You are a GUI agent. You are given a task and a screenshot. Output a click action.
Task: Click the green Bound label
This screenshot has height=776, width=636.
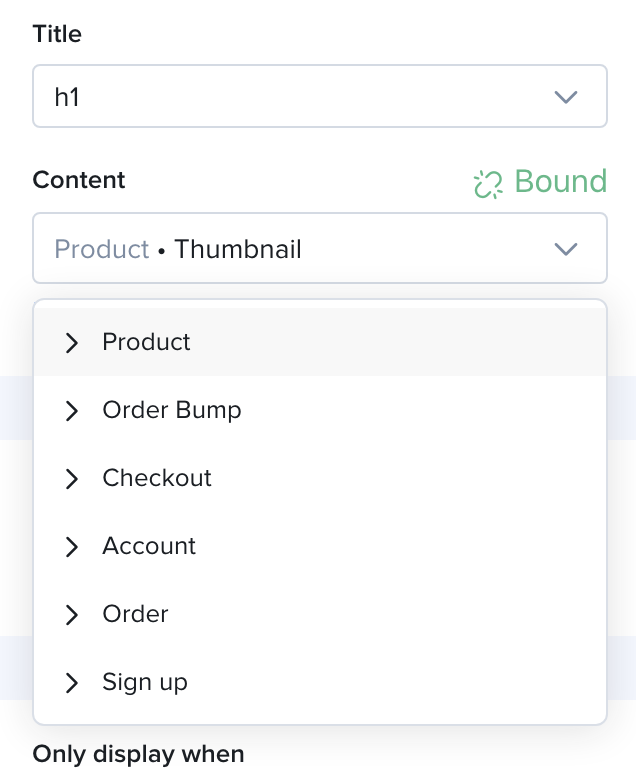coord(560,181)
